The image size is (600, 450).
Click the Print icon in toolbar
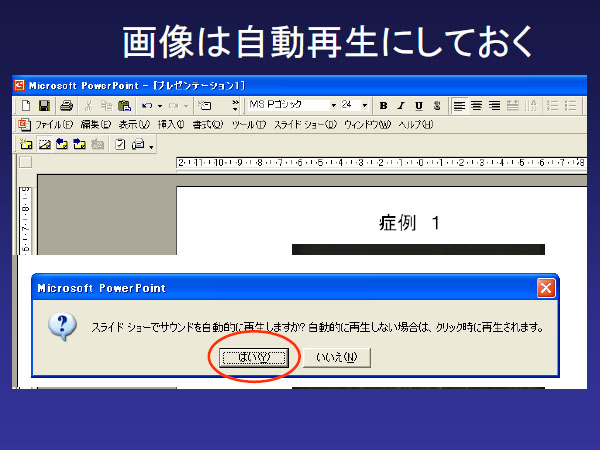click(66, 105)
